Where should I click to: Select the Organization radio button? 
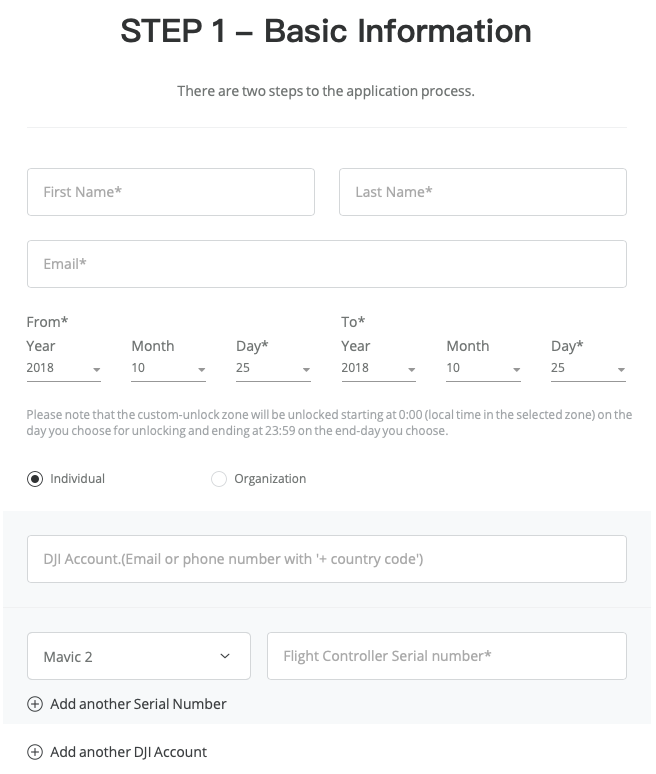click(x=219, y=479)
